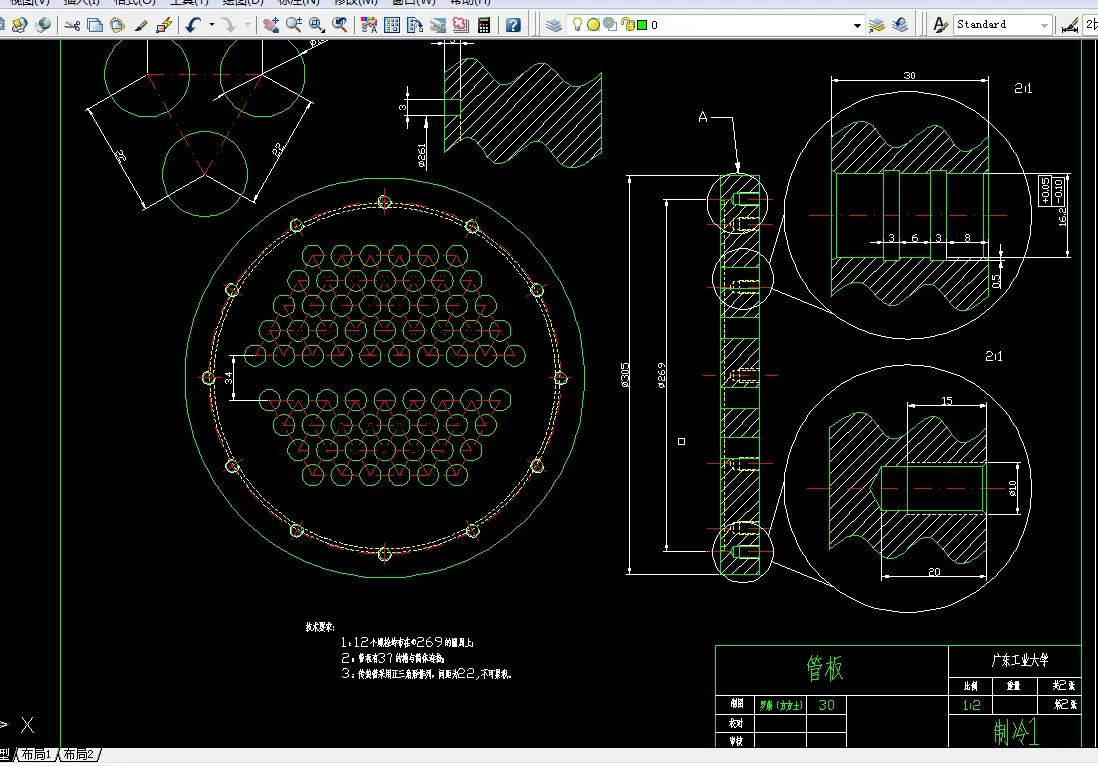1098x766 pixels.
Task: Switch to the 布局1 layout tab
Action: [x=36, y=754]
